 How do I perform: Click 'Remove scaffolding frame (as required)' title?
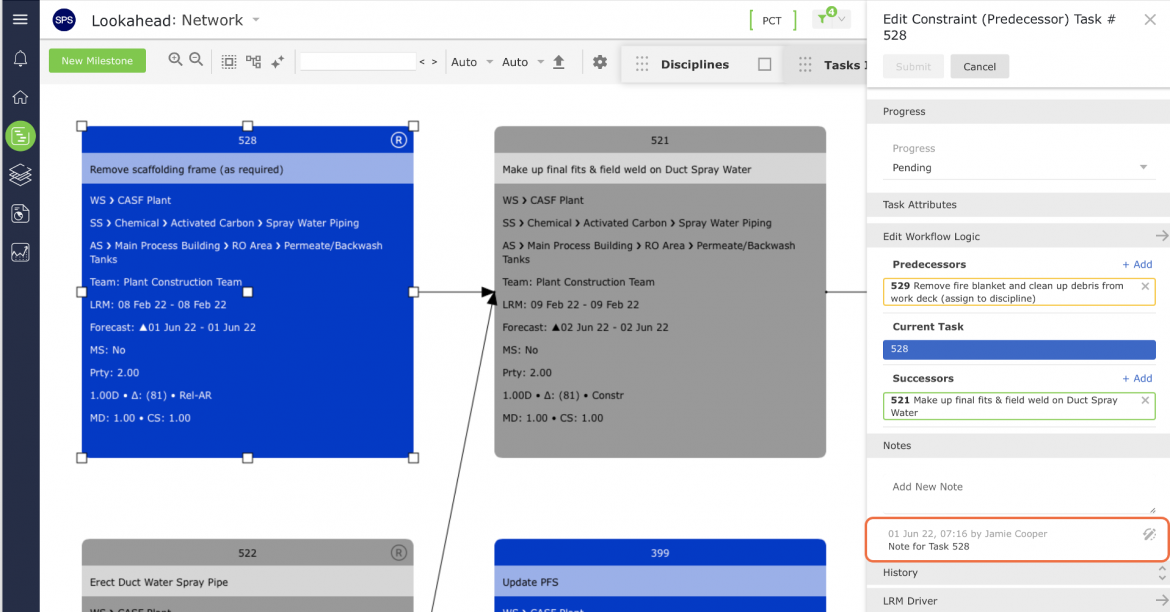(x=187, y=169)
